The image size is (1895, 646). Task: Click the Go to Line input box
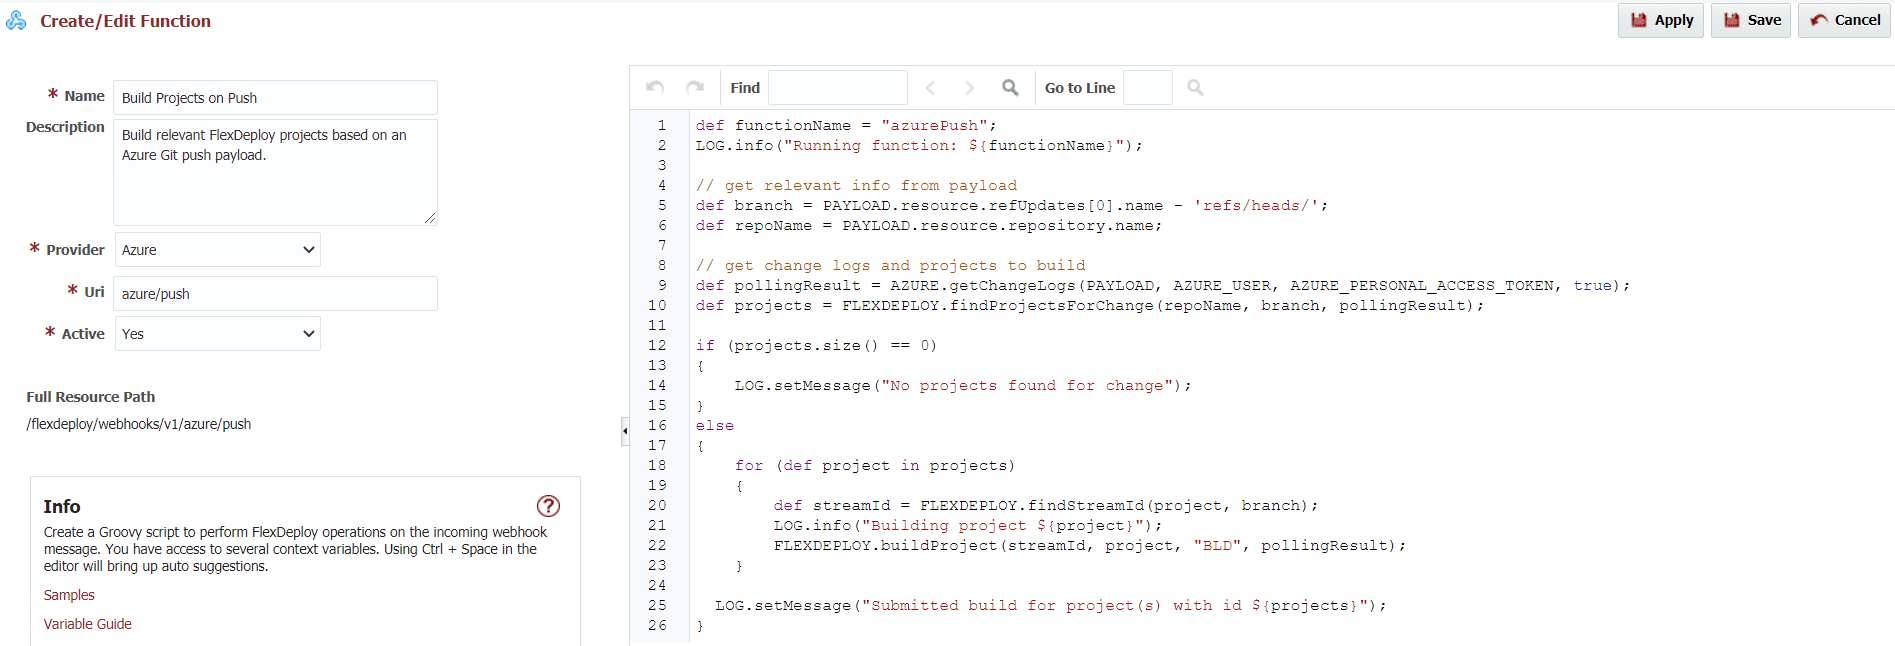1148,88
